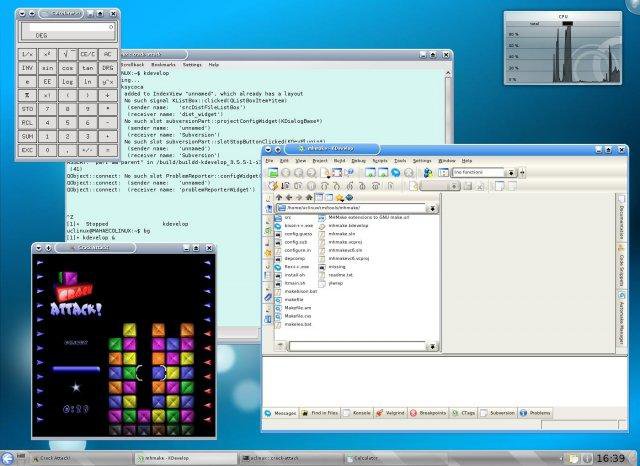The height and width of the screenshot is (466, 640).
Task: Click the AC button on calculator
Action: 108,55
